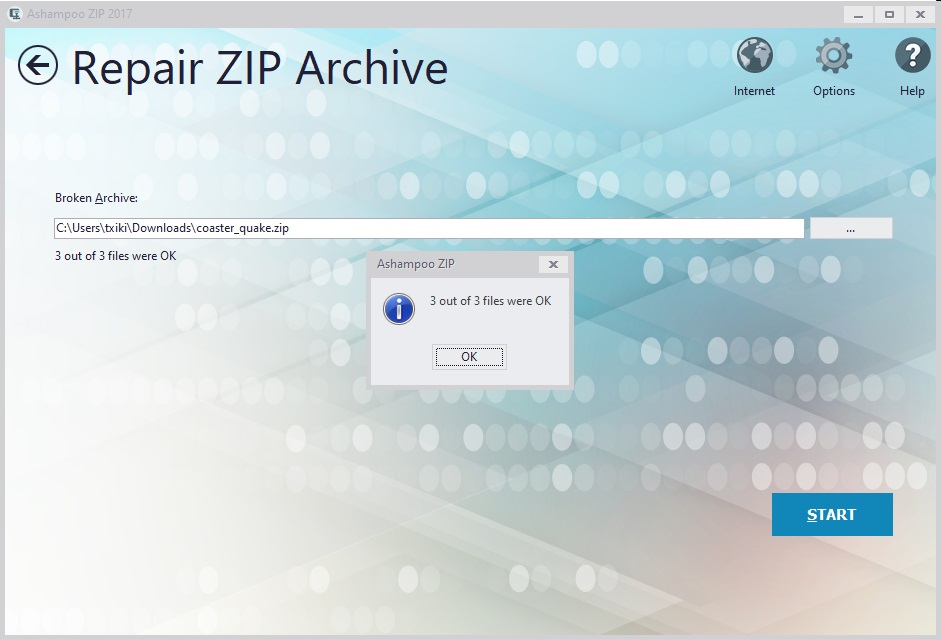Click the Ashampoo ZIP icon in the title bar
Image resolution: width=941 pixels, height=639 pixels.
point(14,14)
